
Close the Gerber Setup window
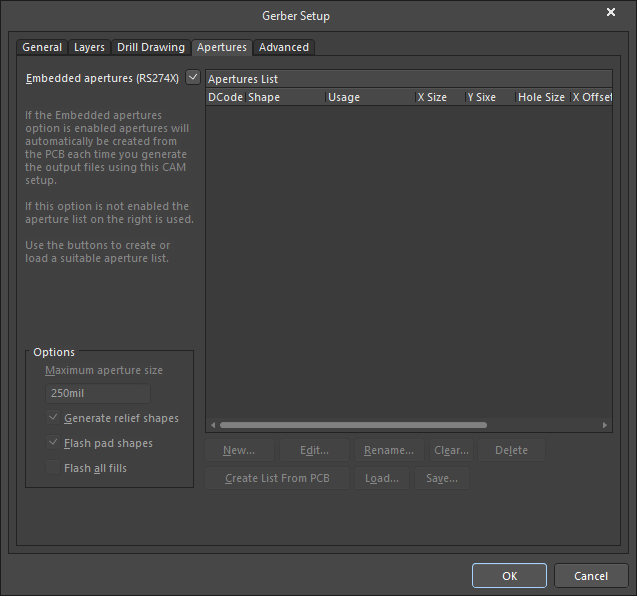[x=611, y=13]
